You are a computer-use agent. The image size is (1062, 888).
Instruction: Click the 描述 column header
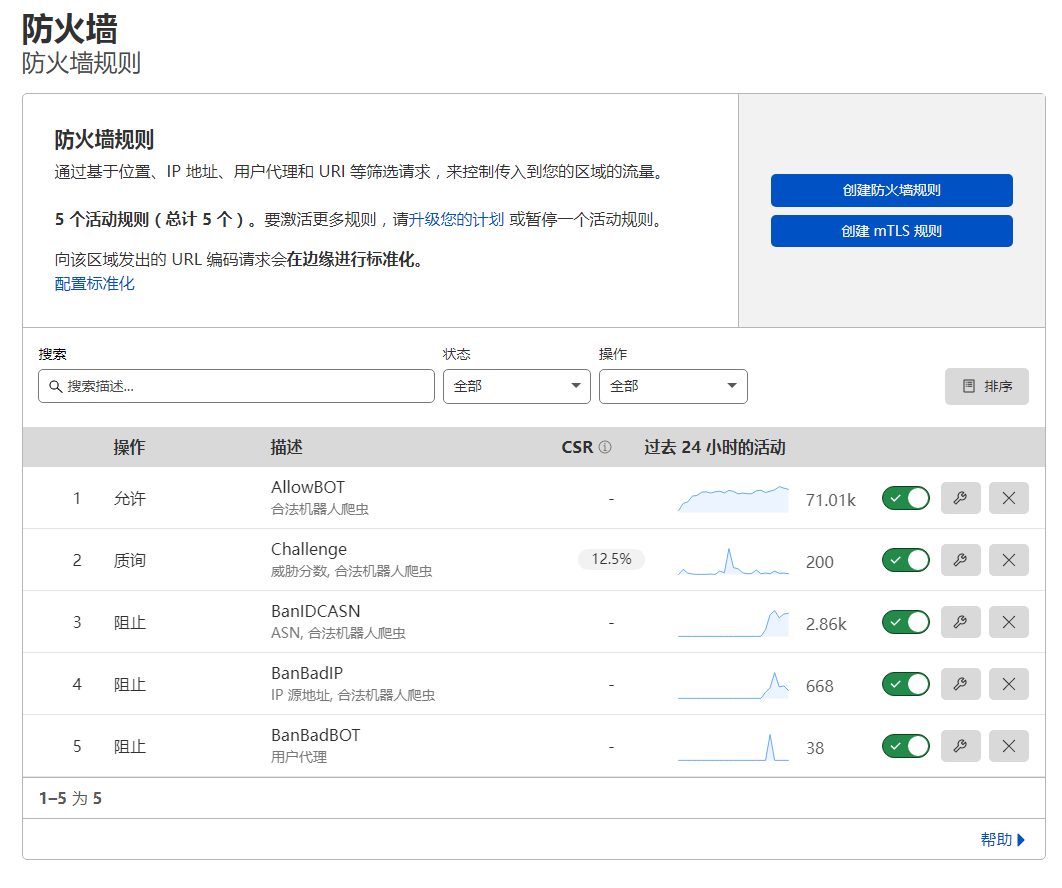[286, 447]
